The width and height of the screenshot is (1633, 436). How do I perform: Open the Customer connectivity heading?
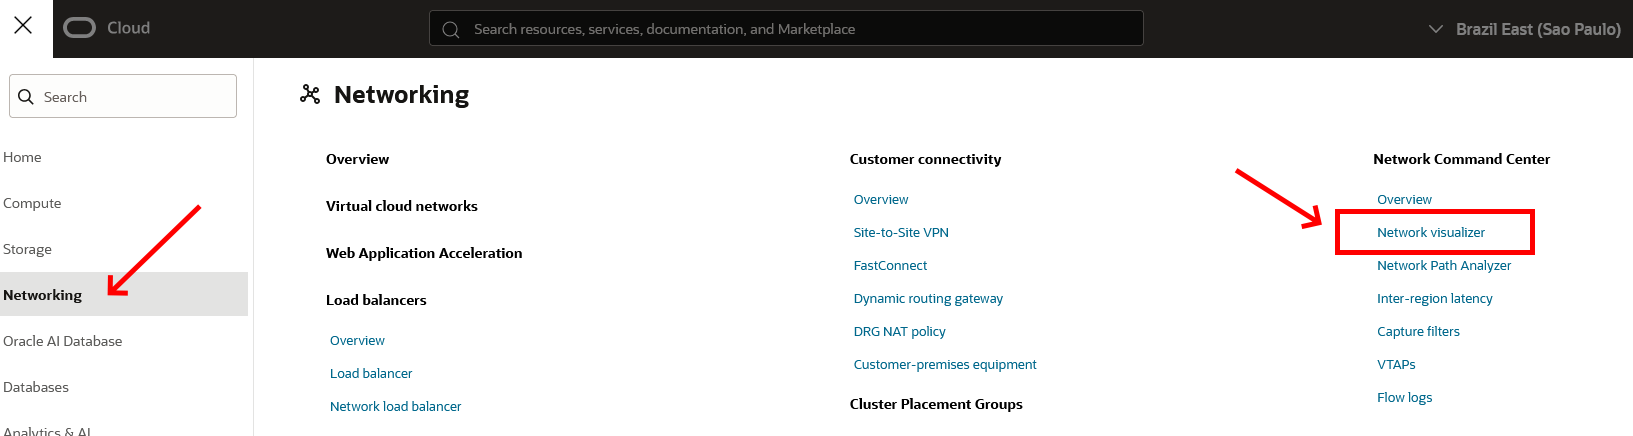925,159
